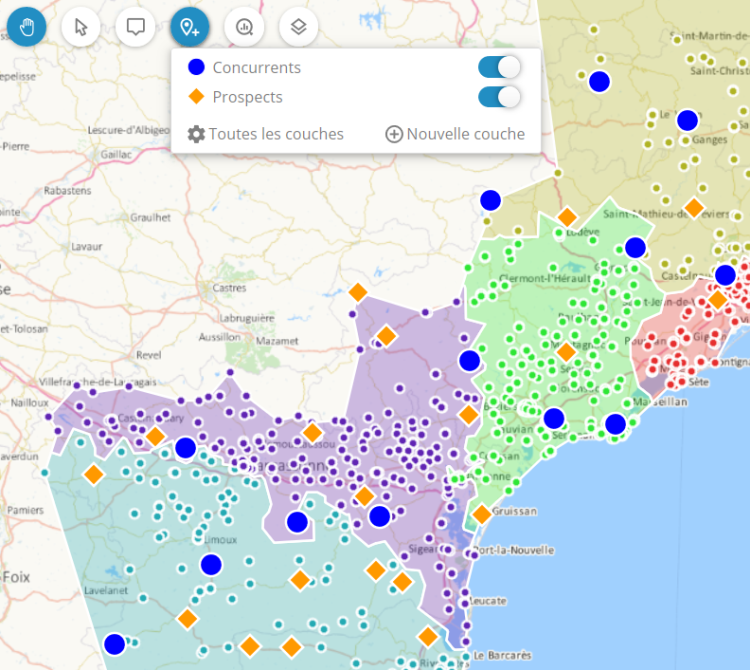Click the blue competitor marker near Ganges

[687, 120]
